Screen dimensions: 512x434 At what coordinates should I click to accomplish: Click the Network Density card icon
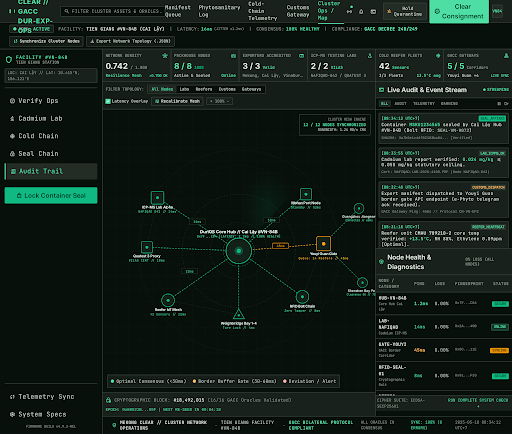point(165,56)
